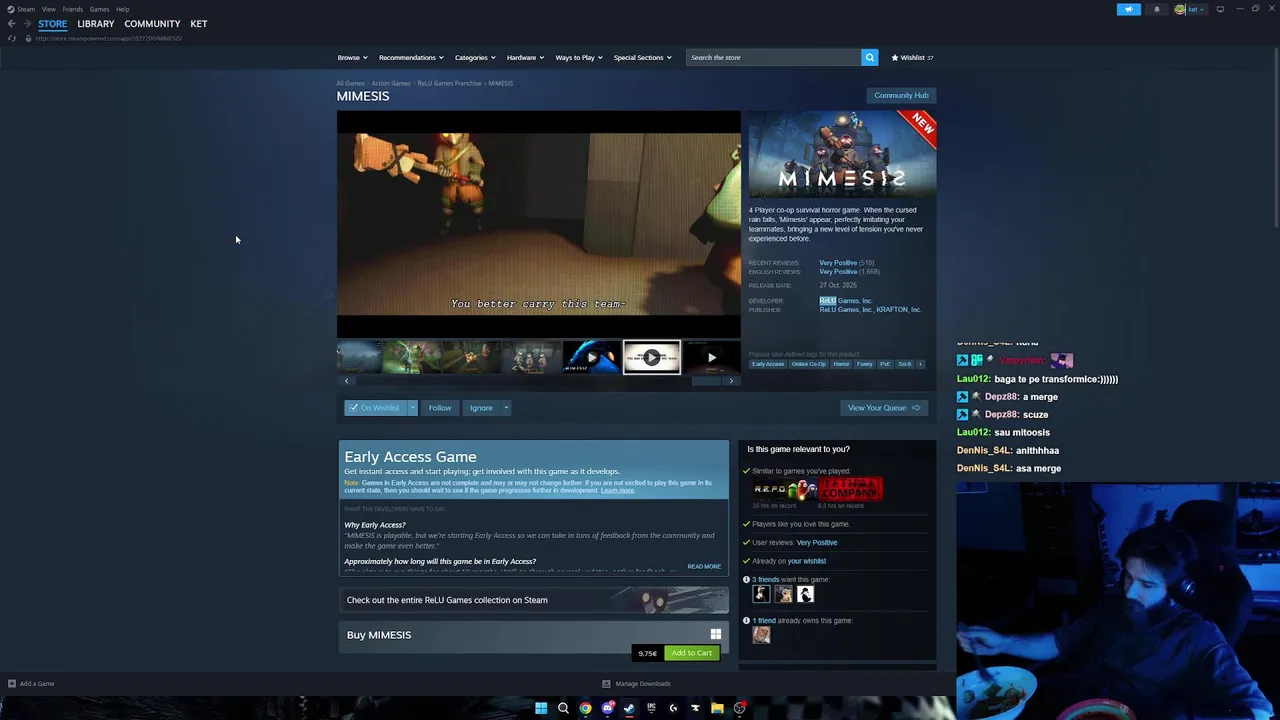
Task: Click the Windows platform icon on Buy MIMESIS
Action: [x=715, y=634]
